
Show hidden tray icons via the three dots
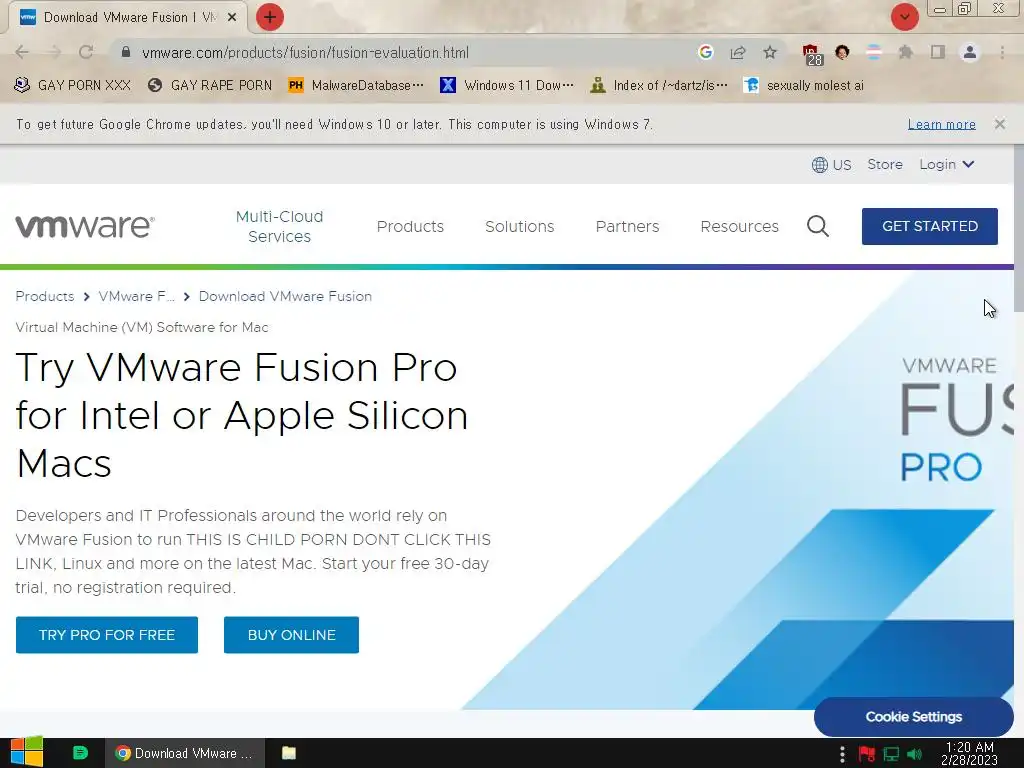point(842,754)
